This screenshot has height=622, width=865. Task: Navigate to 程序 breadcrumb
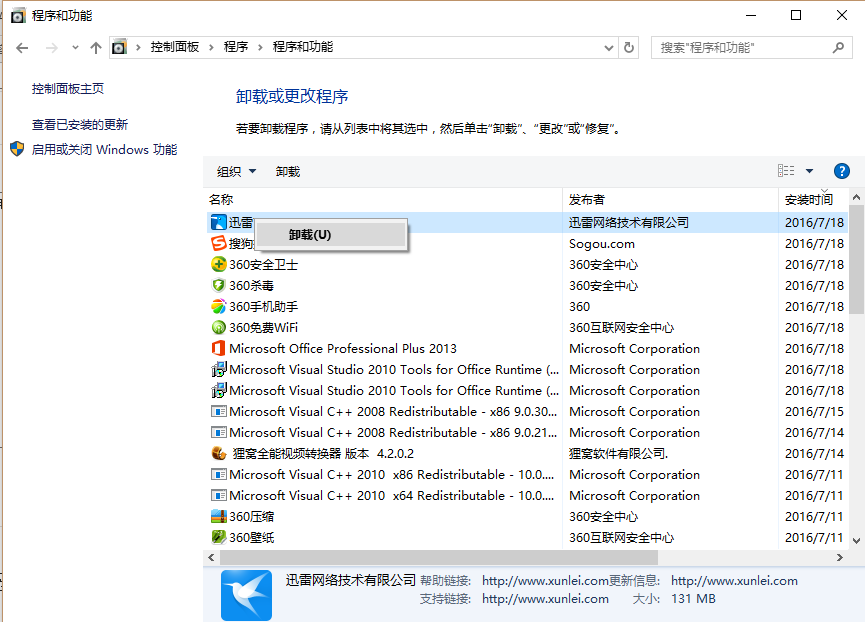(236, 47)
